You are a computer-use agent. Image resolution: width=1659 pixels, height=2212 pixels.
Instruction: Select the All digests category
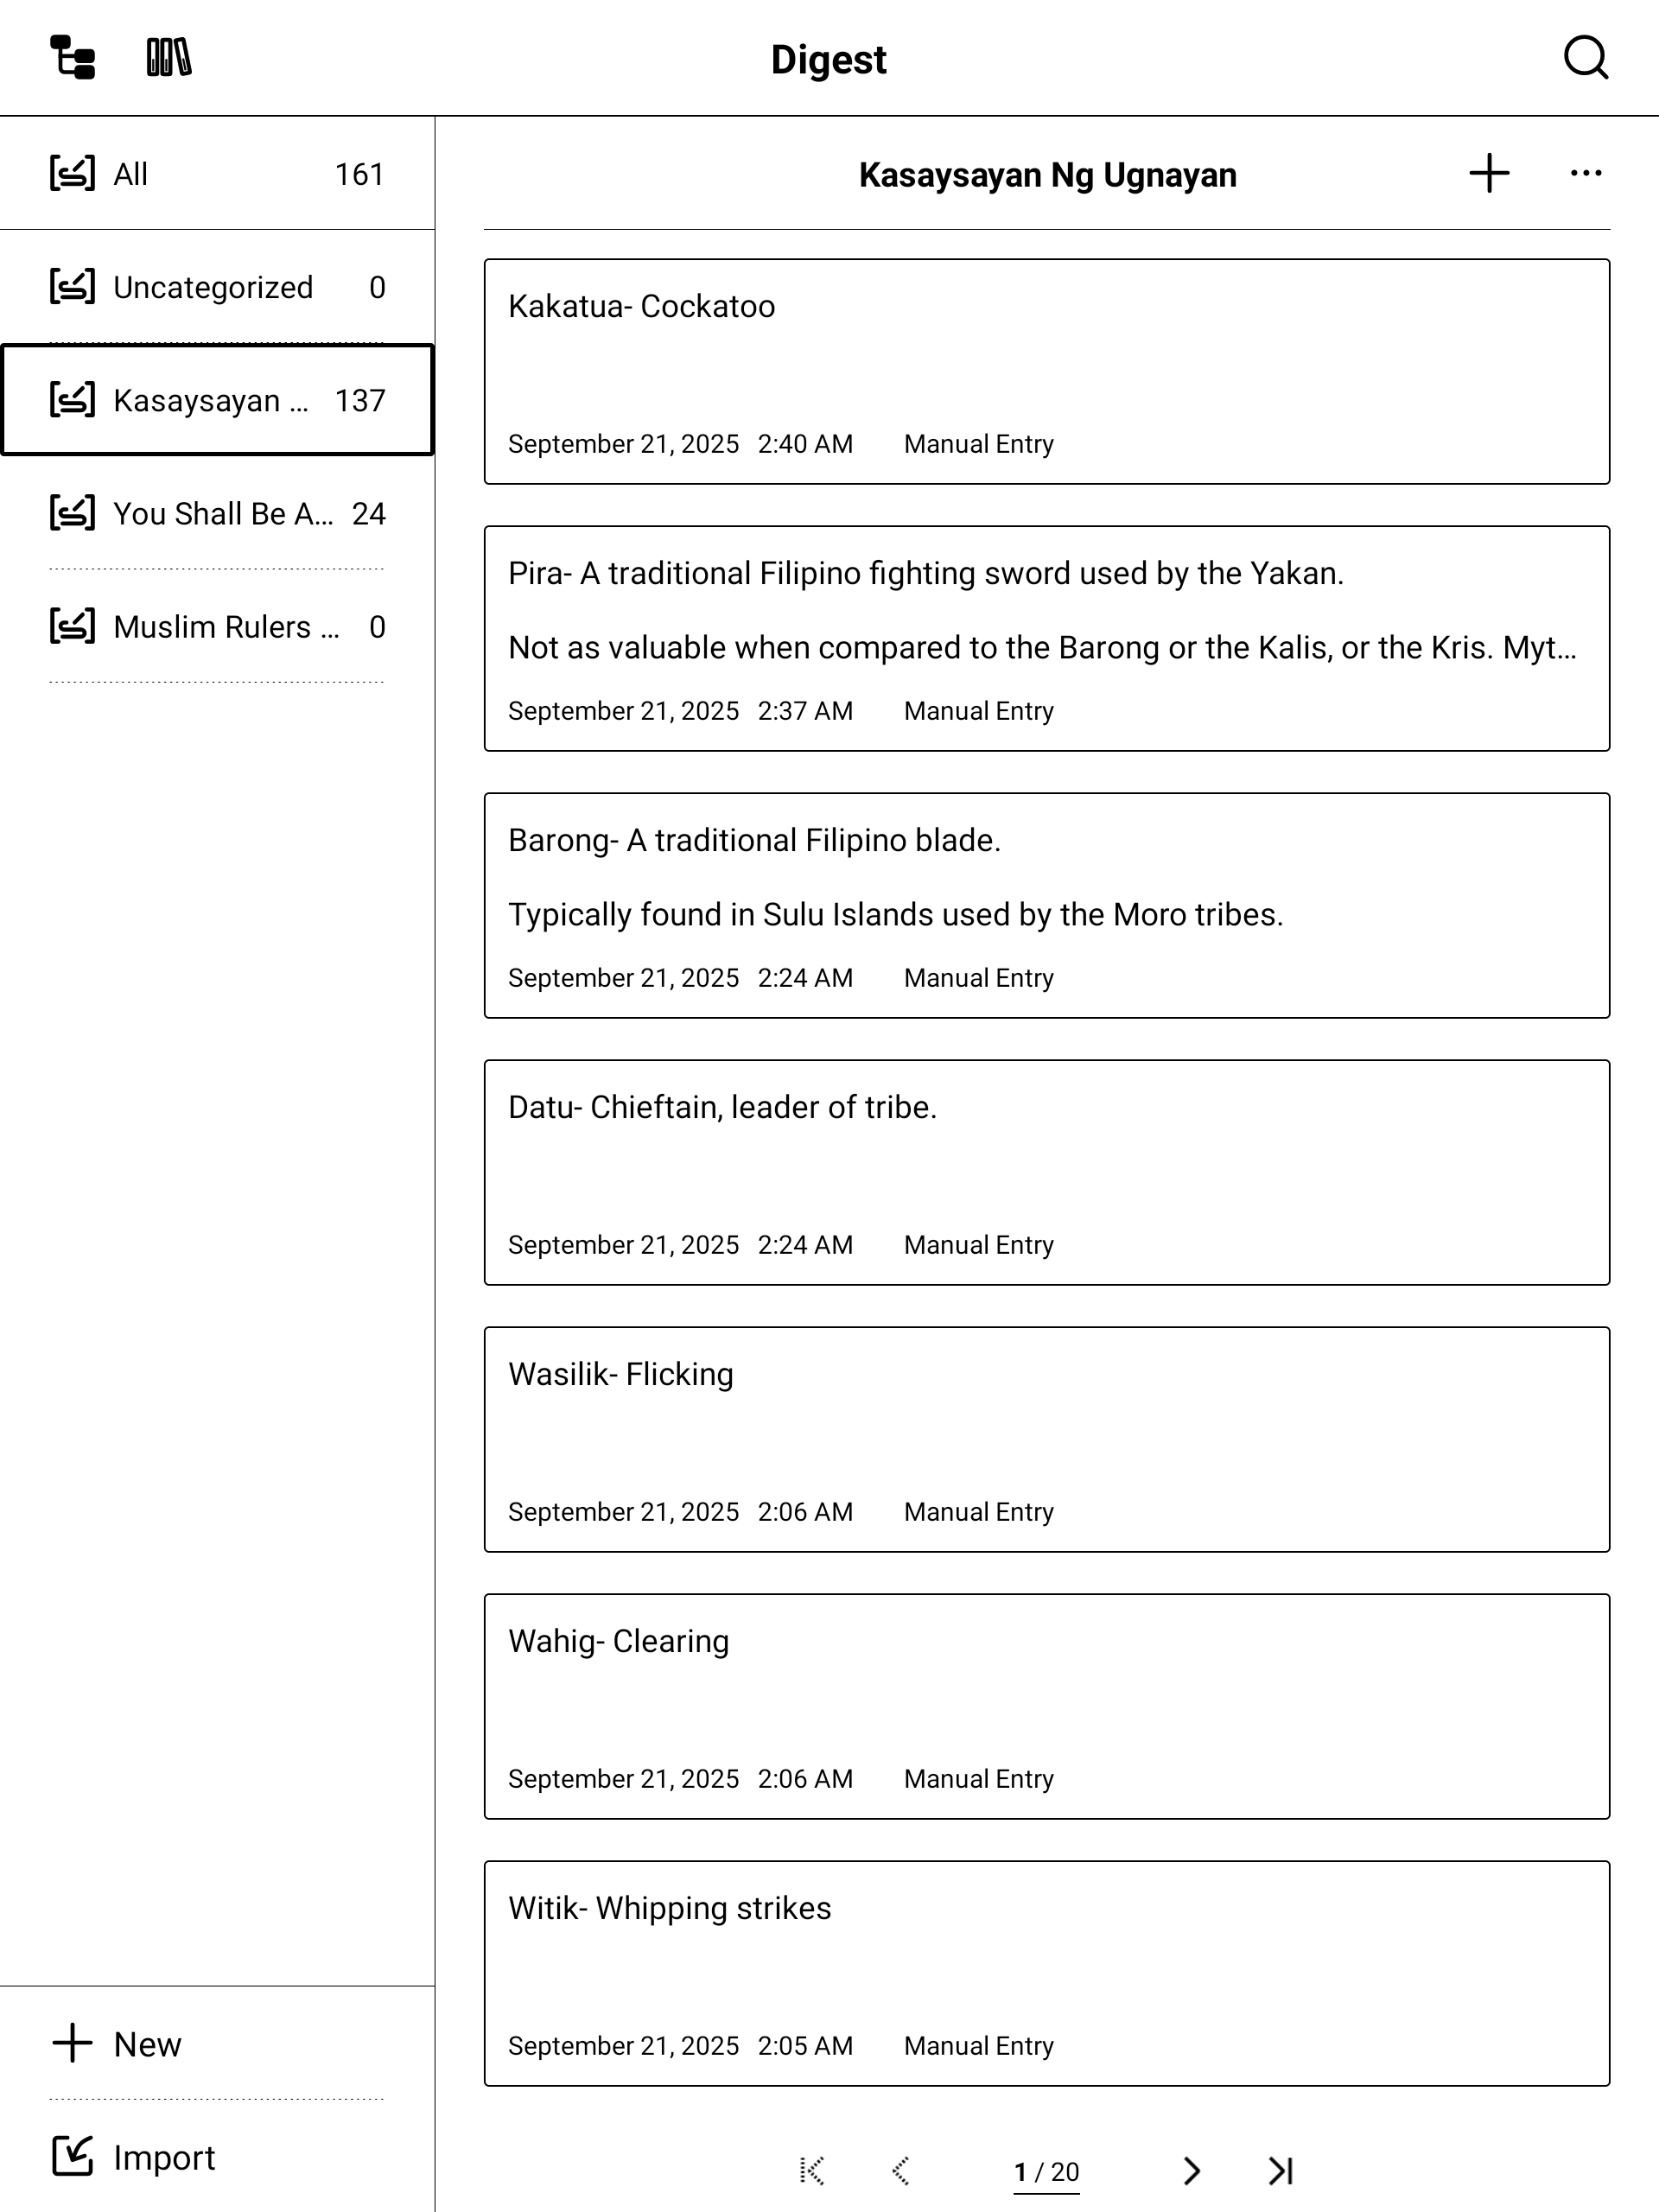pos(217,174)
